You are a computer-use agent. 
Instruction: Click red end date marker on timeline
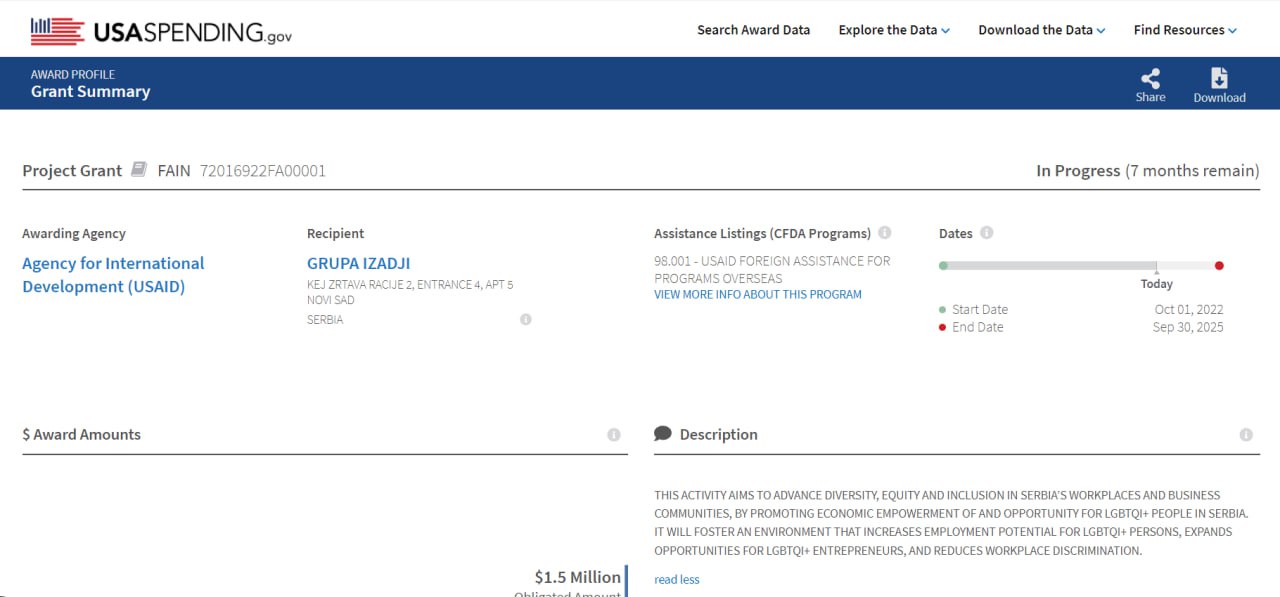click(1219, 266)
